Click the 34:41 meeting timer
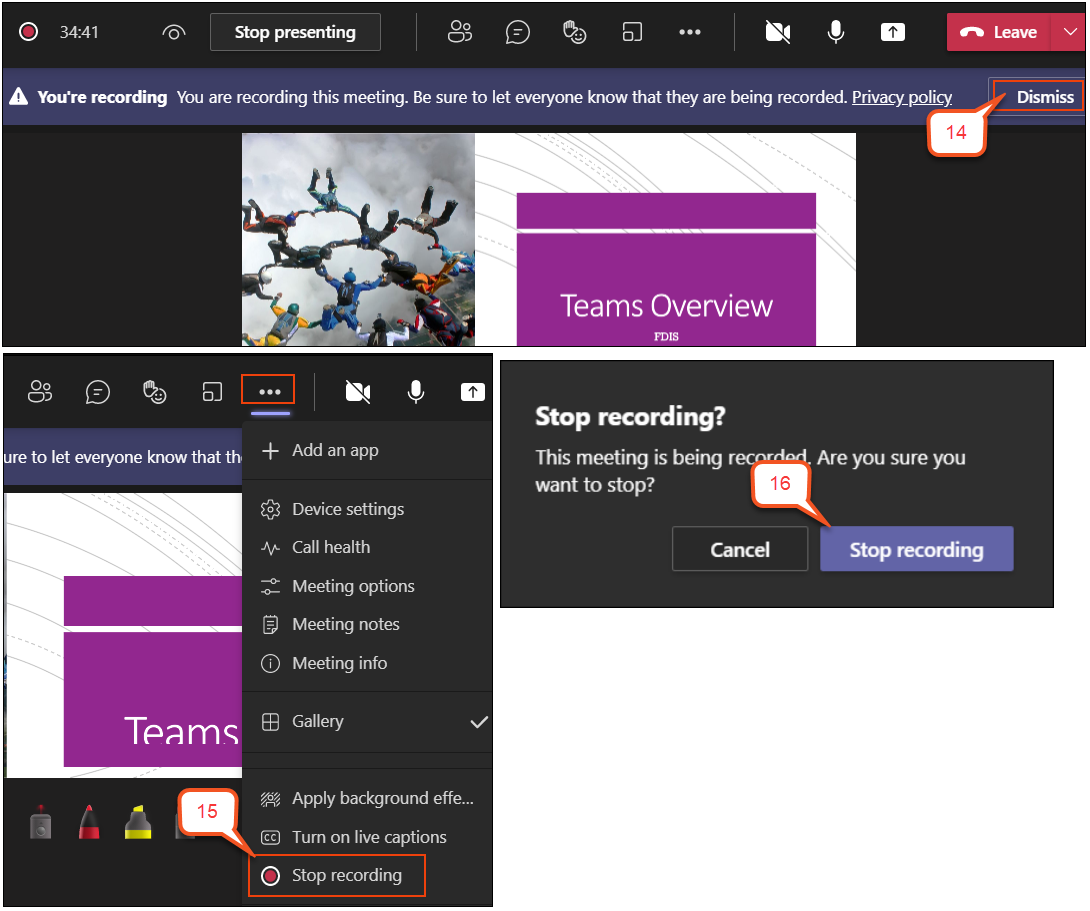1090x911 pixels. pos(79,33)
